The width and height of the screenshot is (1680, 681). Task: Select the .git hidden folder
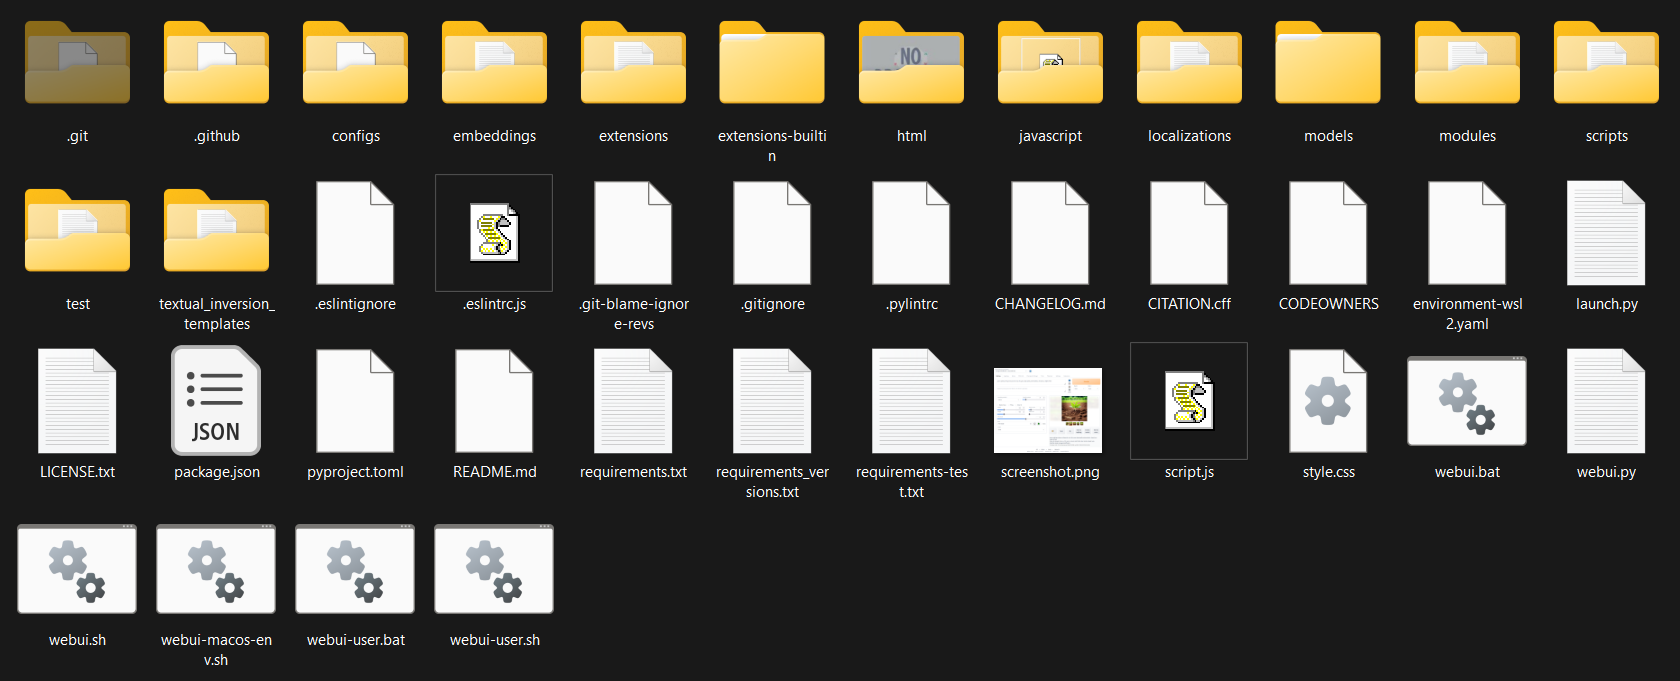click(77, 65)
